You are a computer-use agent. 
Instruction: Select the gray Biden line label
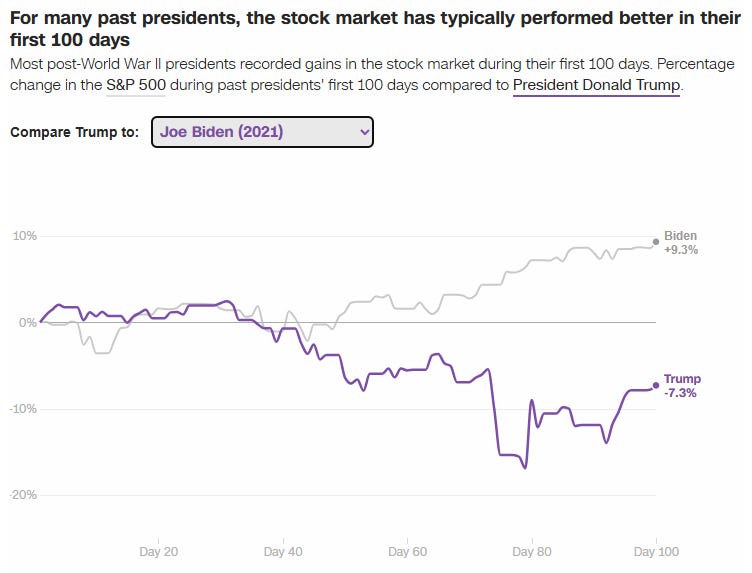(x=681, y=236)
